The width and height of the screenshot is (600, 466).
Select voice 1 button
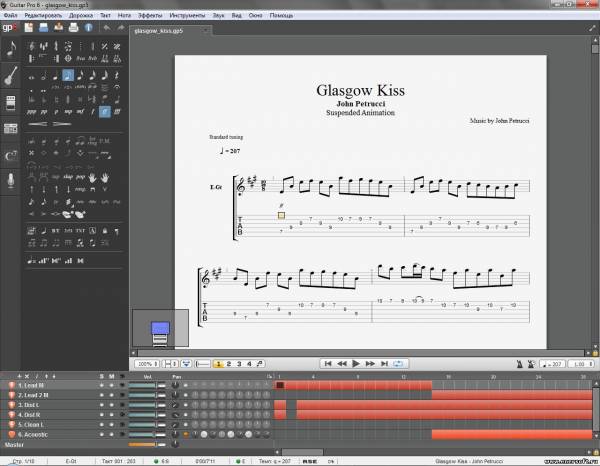(218, 364)
